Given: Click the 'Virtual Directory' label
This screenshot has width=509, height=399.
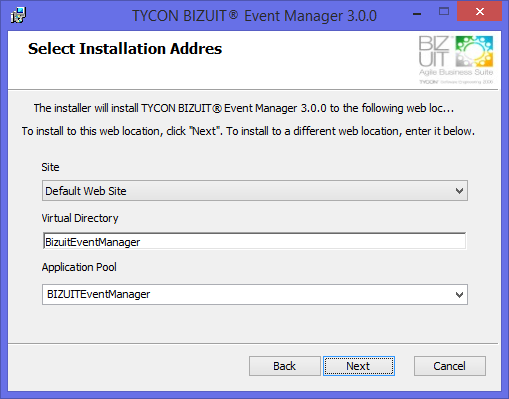Looking at the screenshot, I should 80,218.
